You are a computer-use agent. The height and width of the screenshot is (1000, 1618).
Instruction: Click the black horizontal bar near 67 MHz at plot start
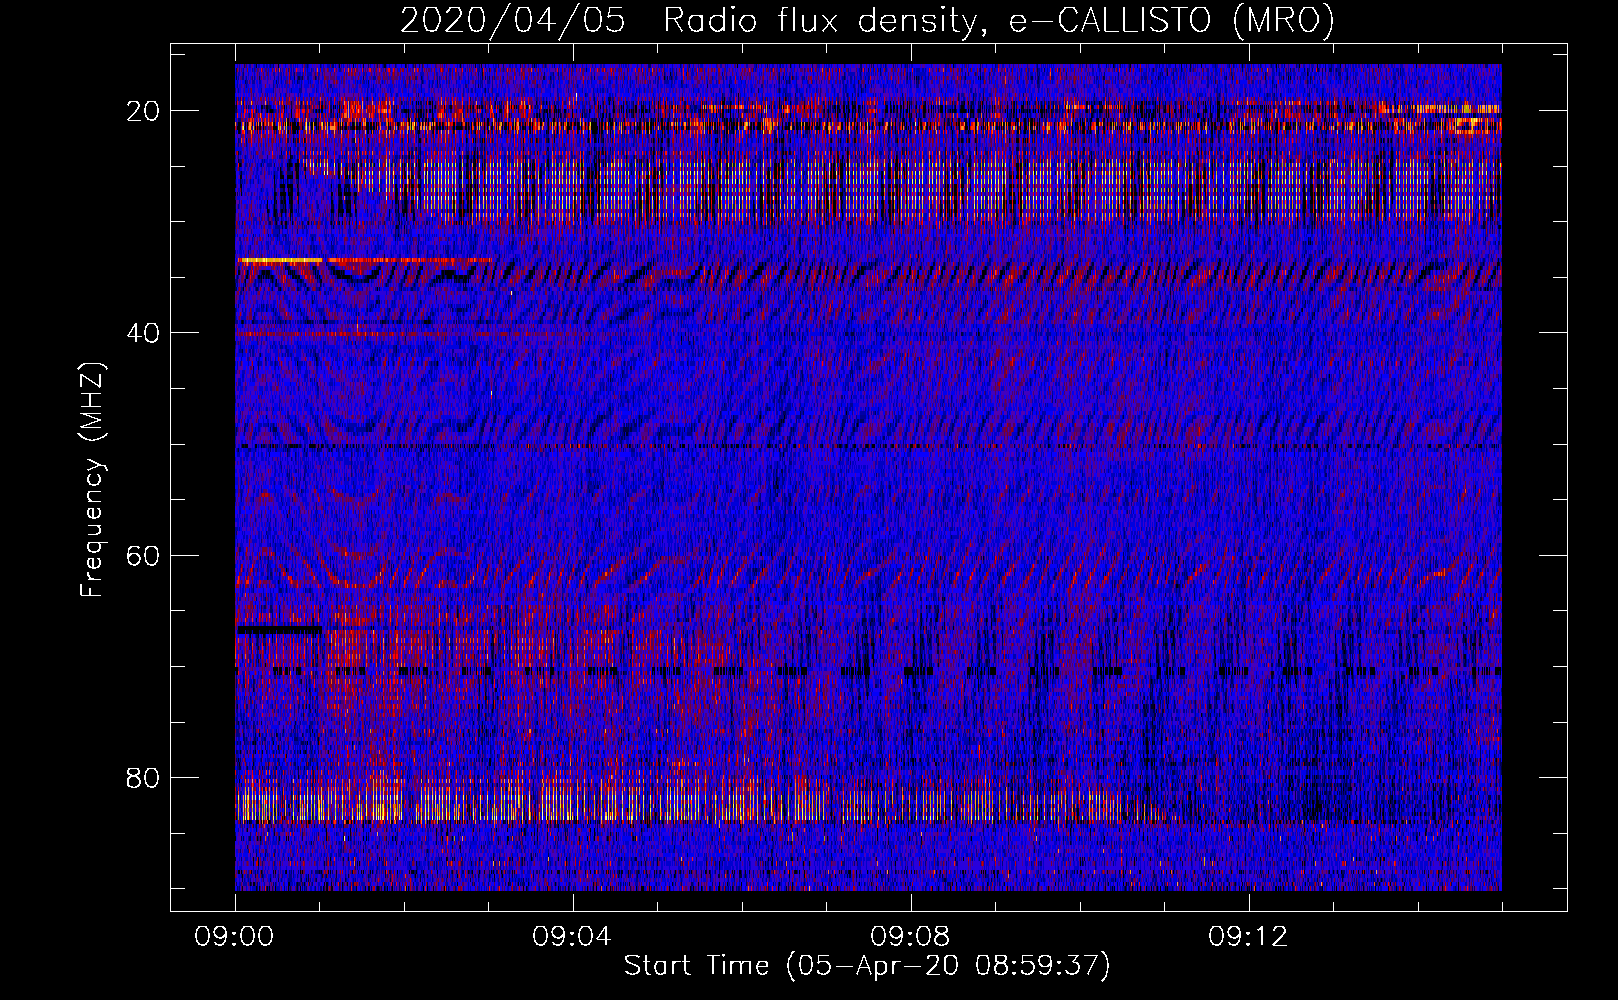pyautogui.click(x=279, y=630)
